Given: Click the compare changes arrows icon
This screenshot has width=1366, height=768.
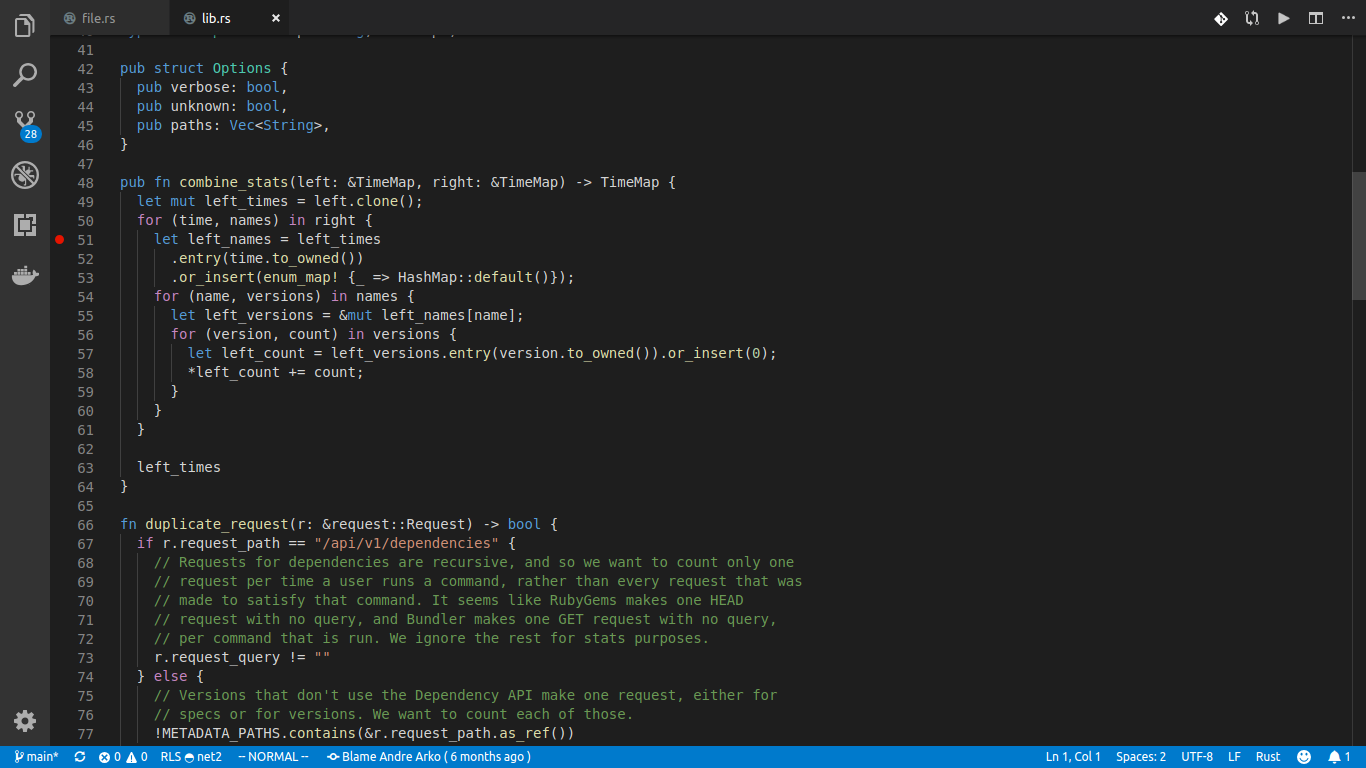Looking at the screenshot, I should pyautogui.click(x=1252, y=18).
